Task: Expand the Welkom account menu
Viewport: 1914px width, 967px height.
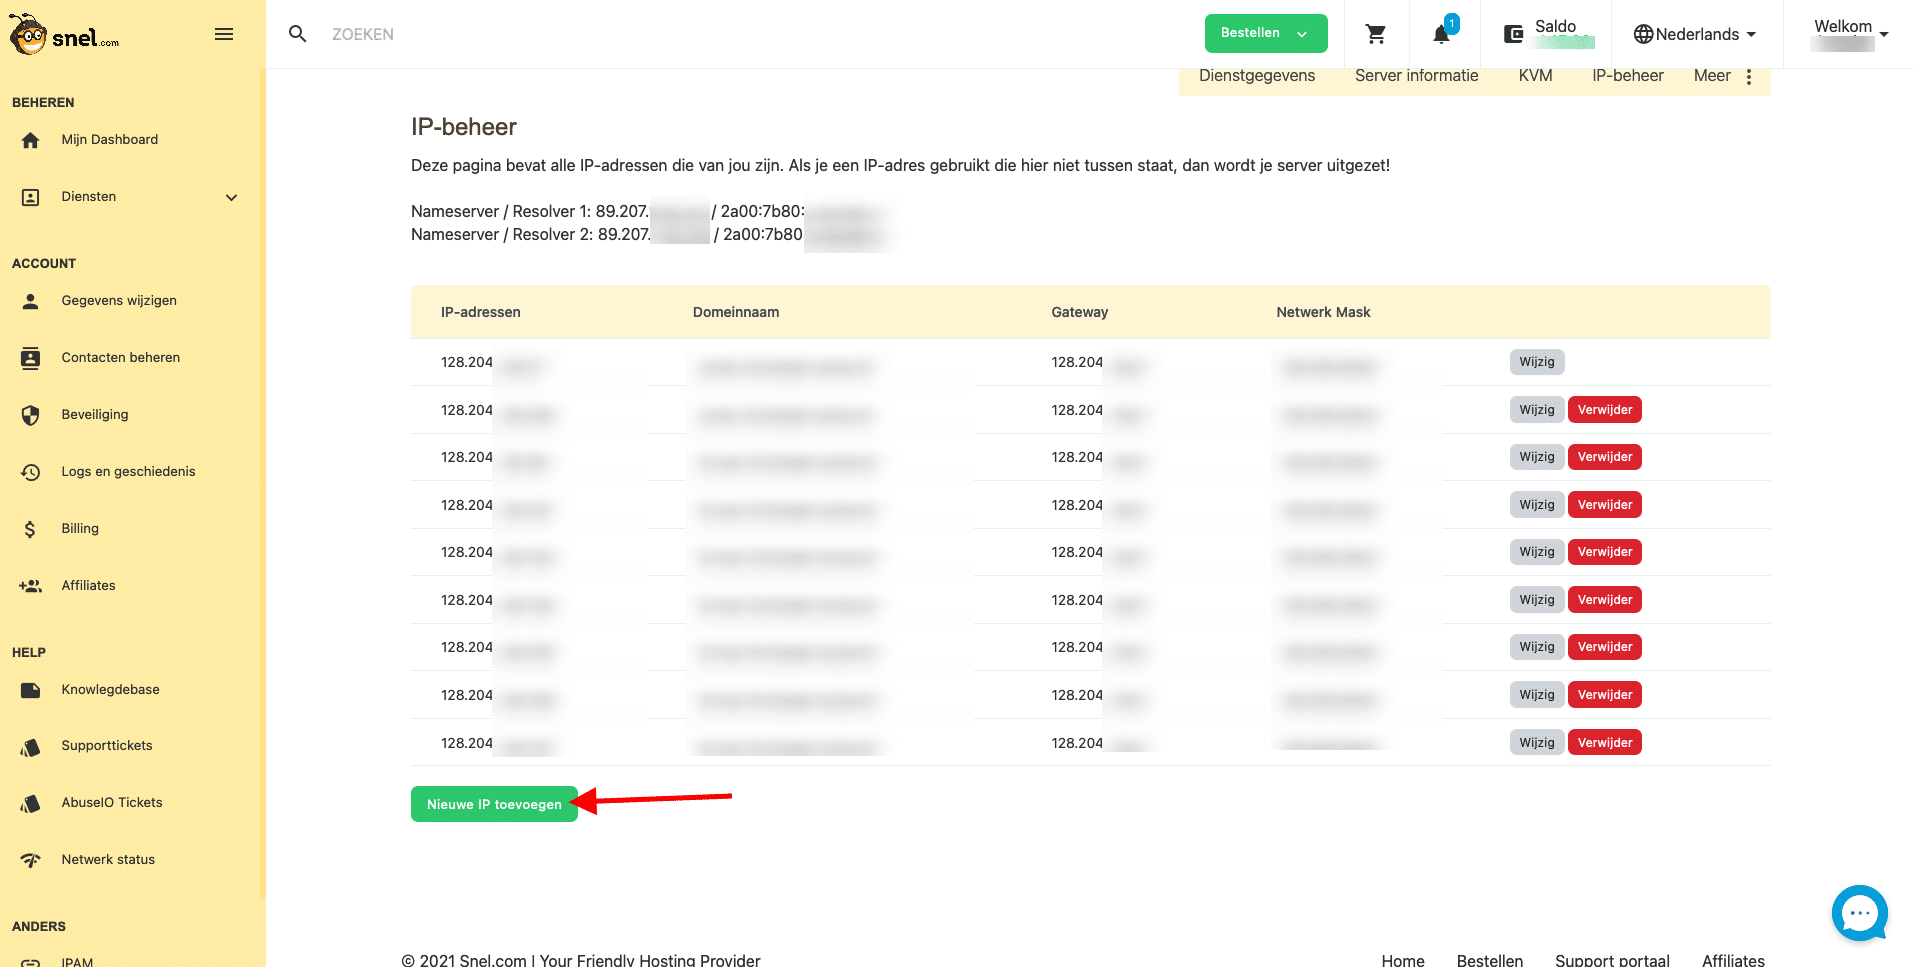Action: [x=1850, y=33]
